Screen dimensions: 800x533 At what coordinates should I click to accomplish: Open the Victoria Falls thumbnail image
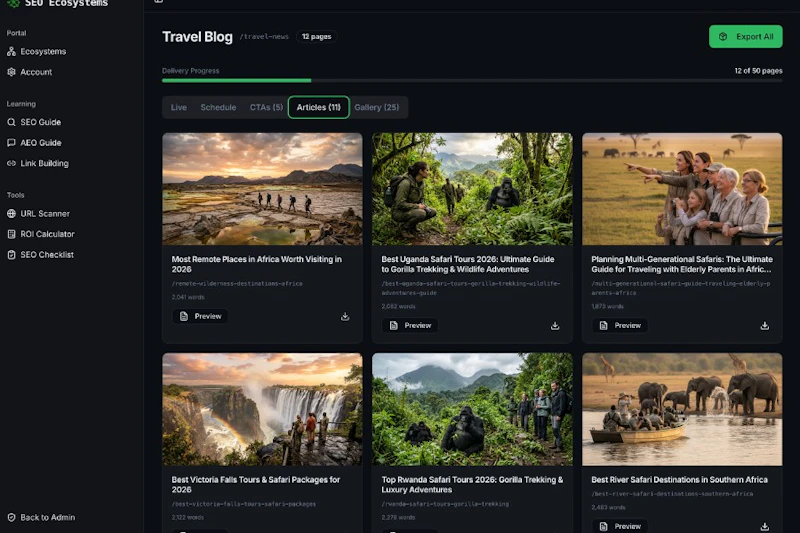[x=262, y=410]
